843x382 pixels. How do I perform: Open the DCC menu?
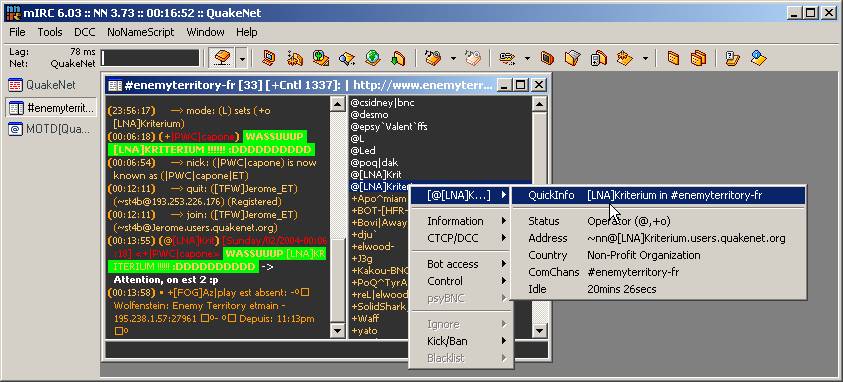[x=84, y=32]
